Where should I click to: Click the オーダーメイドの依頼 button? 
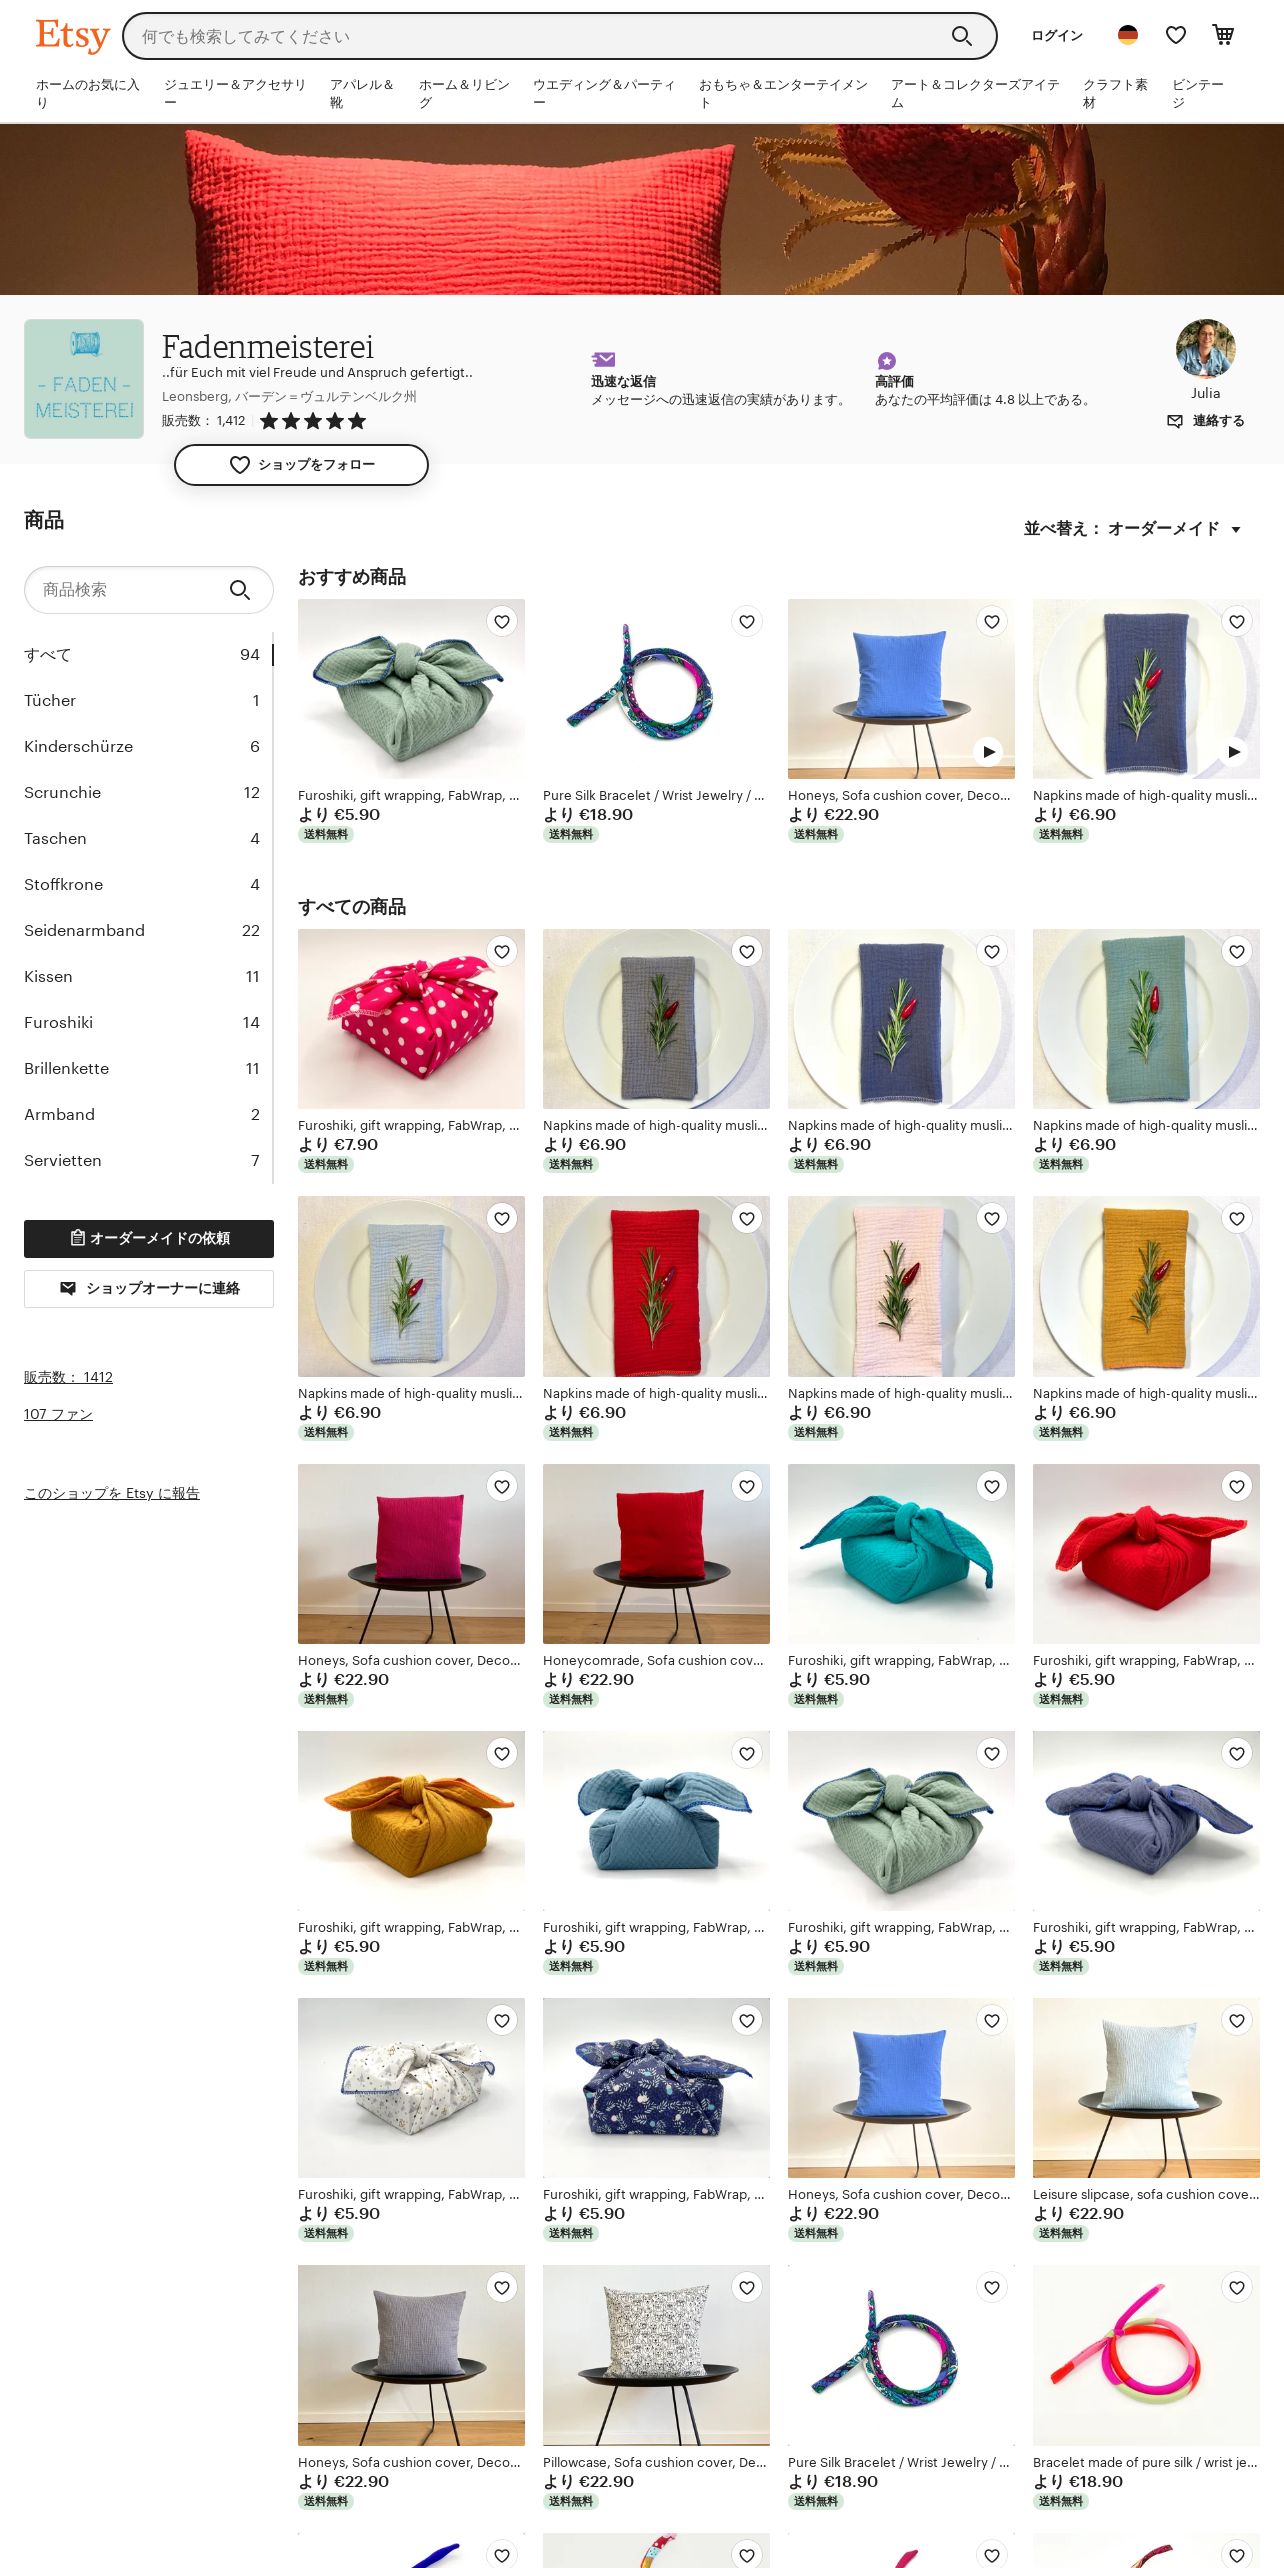click(x=149, y=1239)
